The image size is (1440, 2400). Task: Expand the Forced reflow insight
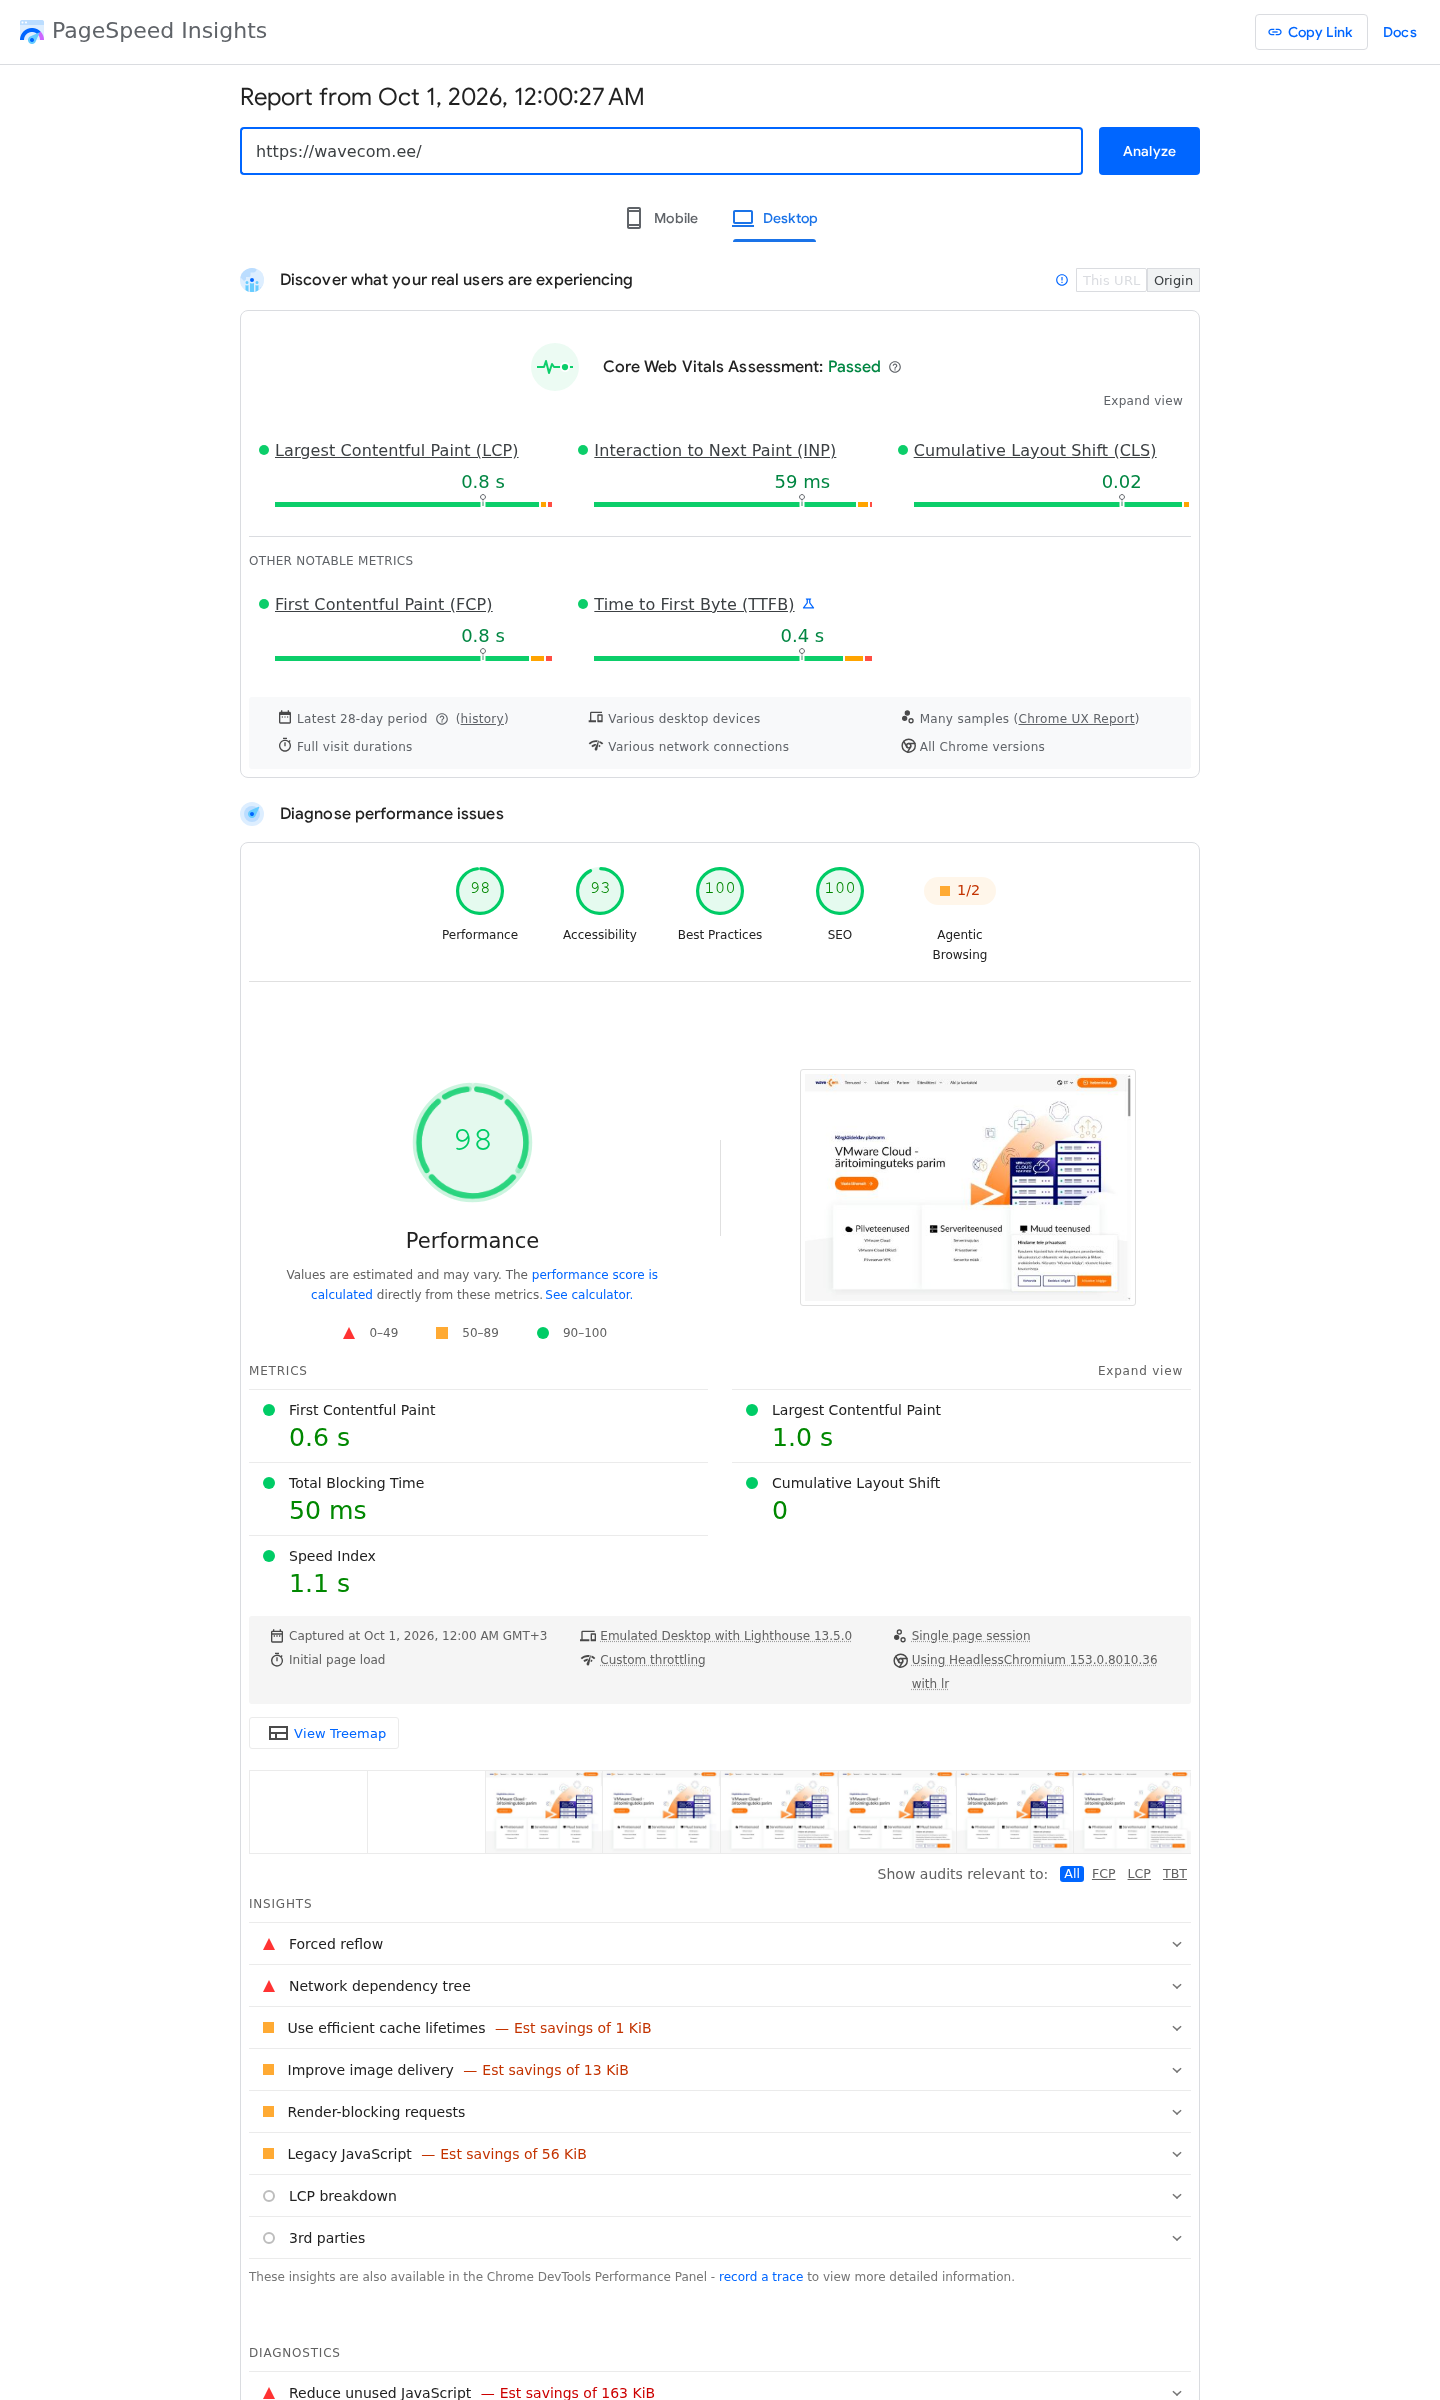(720, 1944)
